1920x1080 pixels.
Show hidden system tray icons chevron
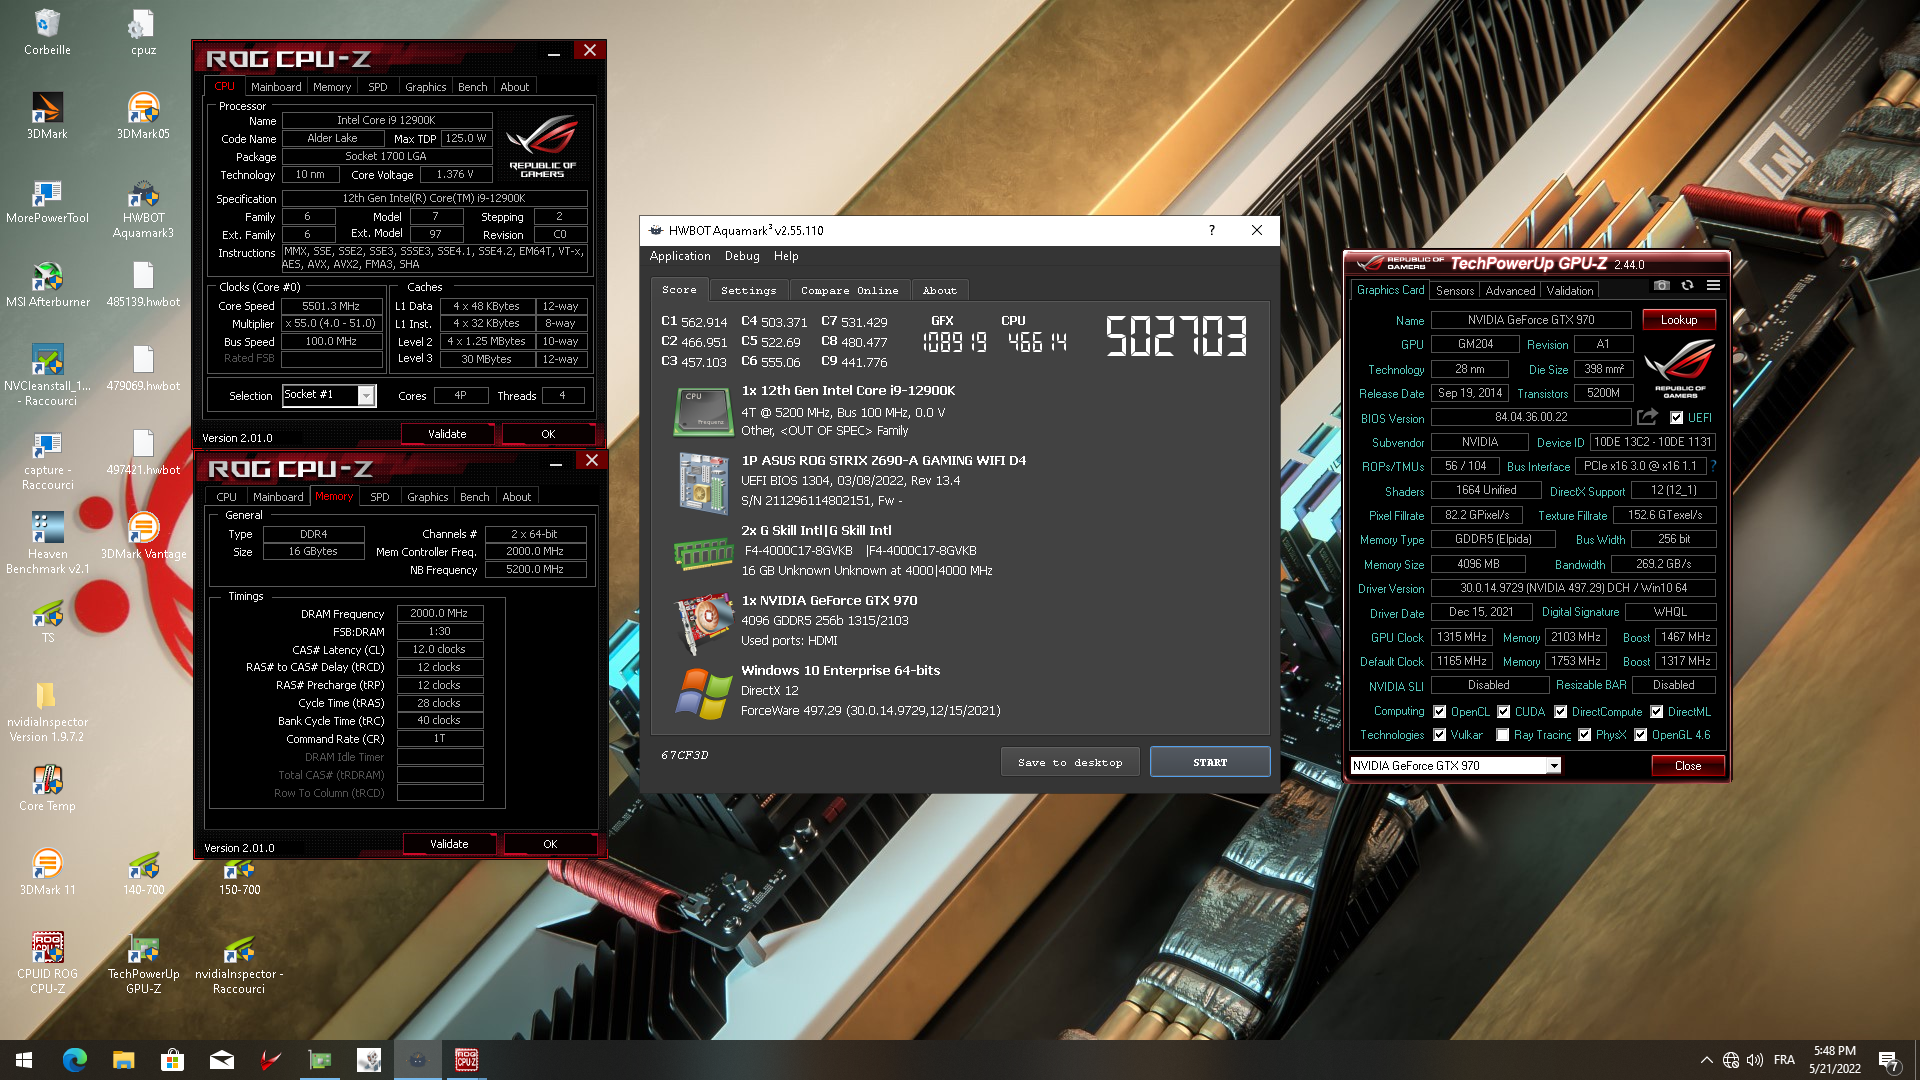point(1706,1060)
